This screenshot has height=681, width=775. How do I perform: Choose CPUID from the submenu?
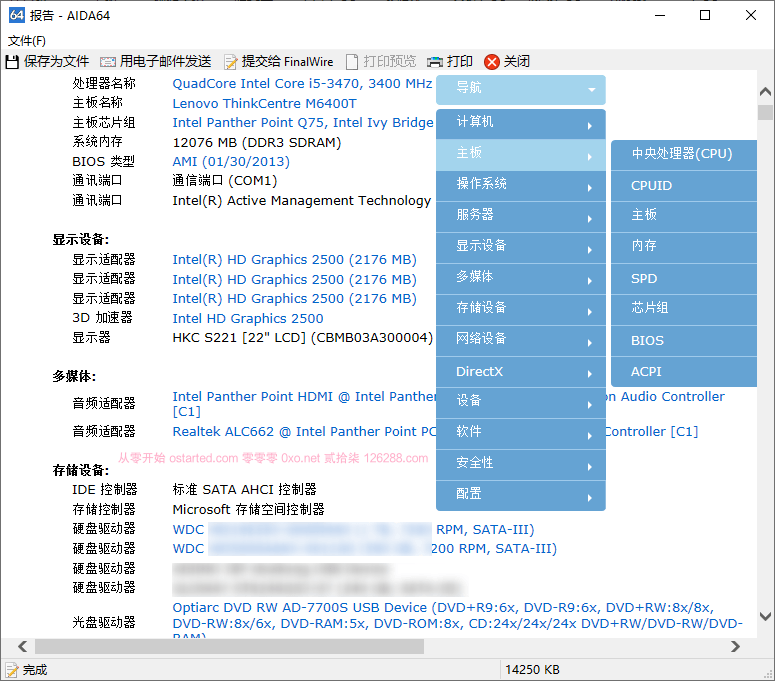pyautogui.click(x=684, y=186)
